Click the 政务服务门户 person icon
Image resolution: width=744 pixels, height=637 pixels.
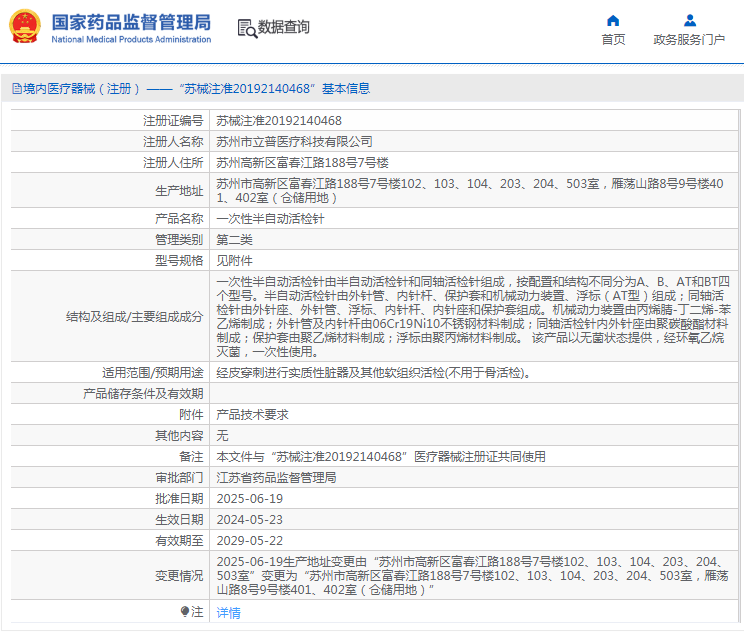point(689,20)
